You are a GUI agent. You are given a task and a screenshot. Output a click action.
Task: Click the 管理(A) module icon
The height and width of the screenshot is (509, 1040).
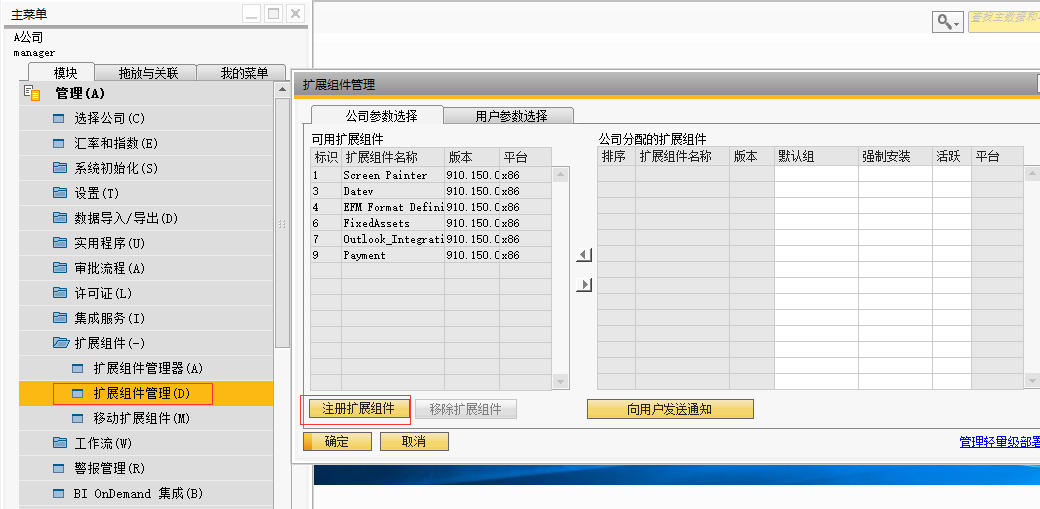coord(32,94)
